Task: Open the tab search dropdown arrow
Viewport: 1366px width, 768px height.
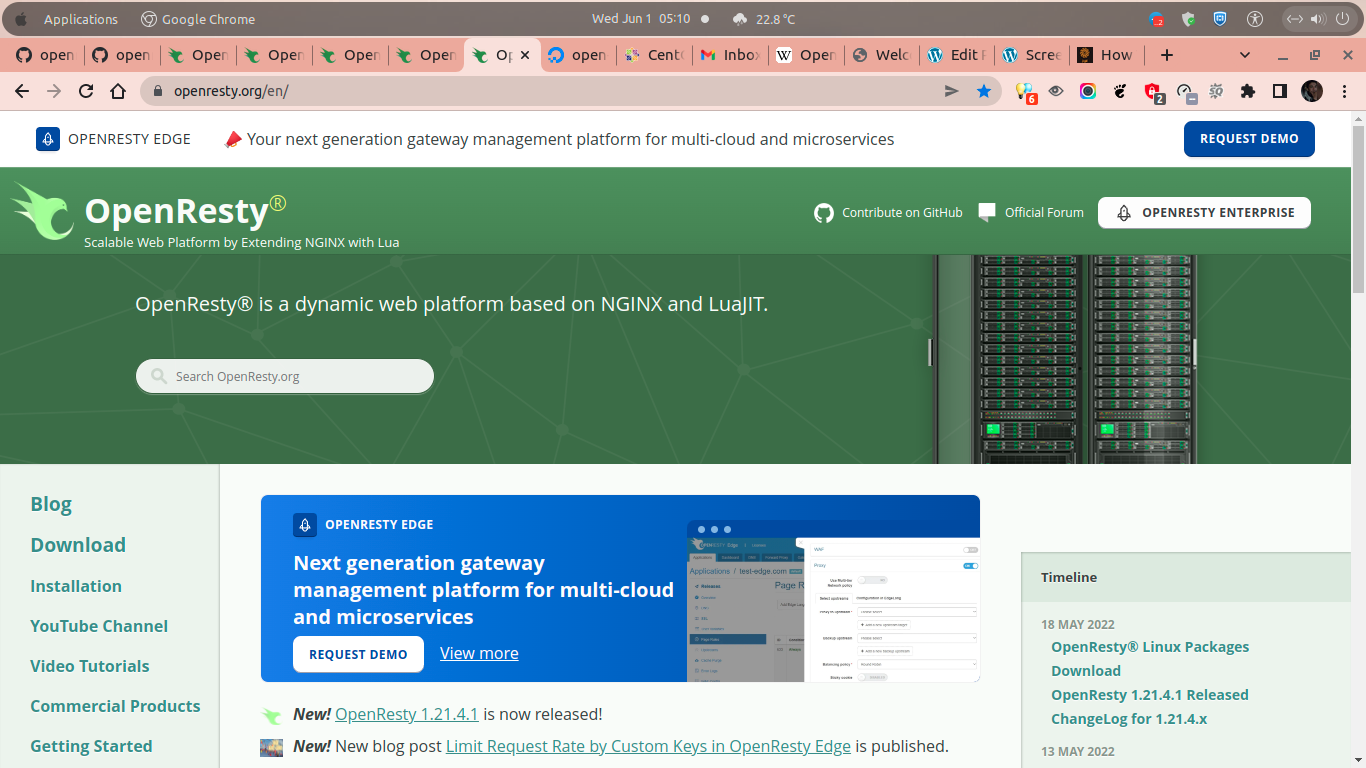Action: pos(1245,55)
